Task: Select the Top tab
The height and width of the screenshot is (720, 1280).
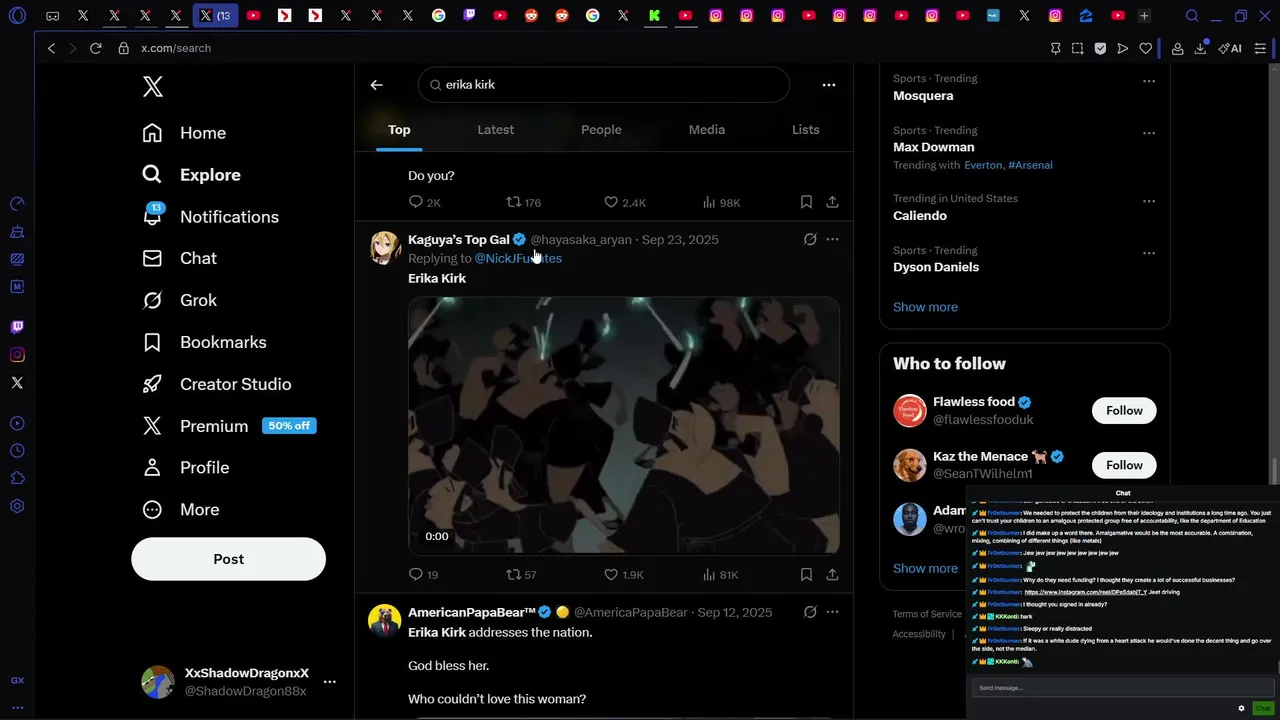Action: click(x=399, y=130)
